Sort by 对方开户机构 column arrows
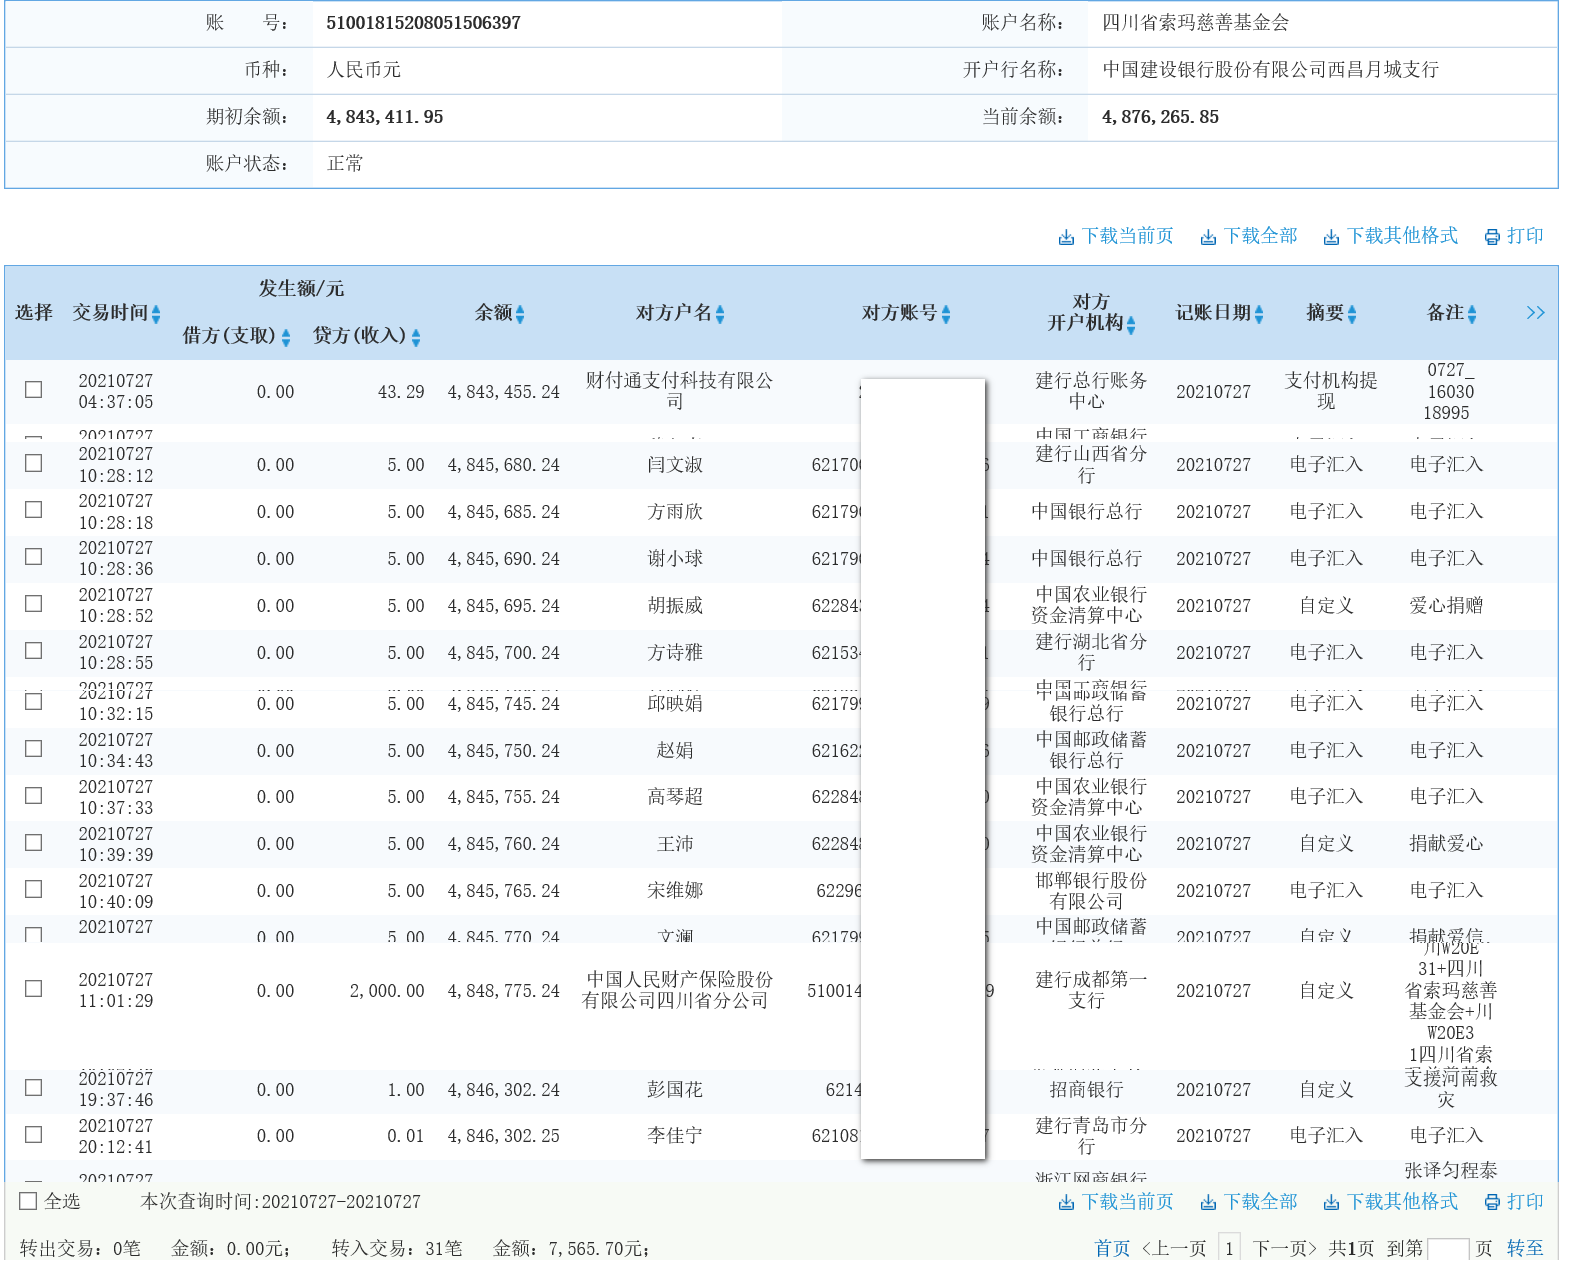This screenshot has height=1282, width=1571. click(1131, 325)
